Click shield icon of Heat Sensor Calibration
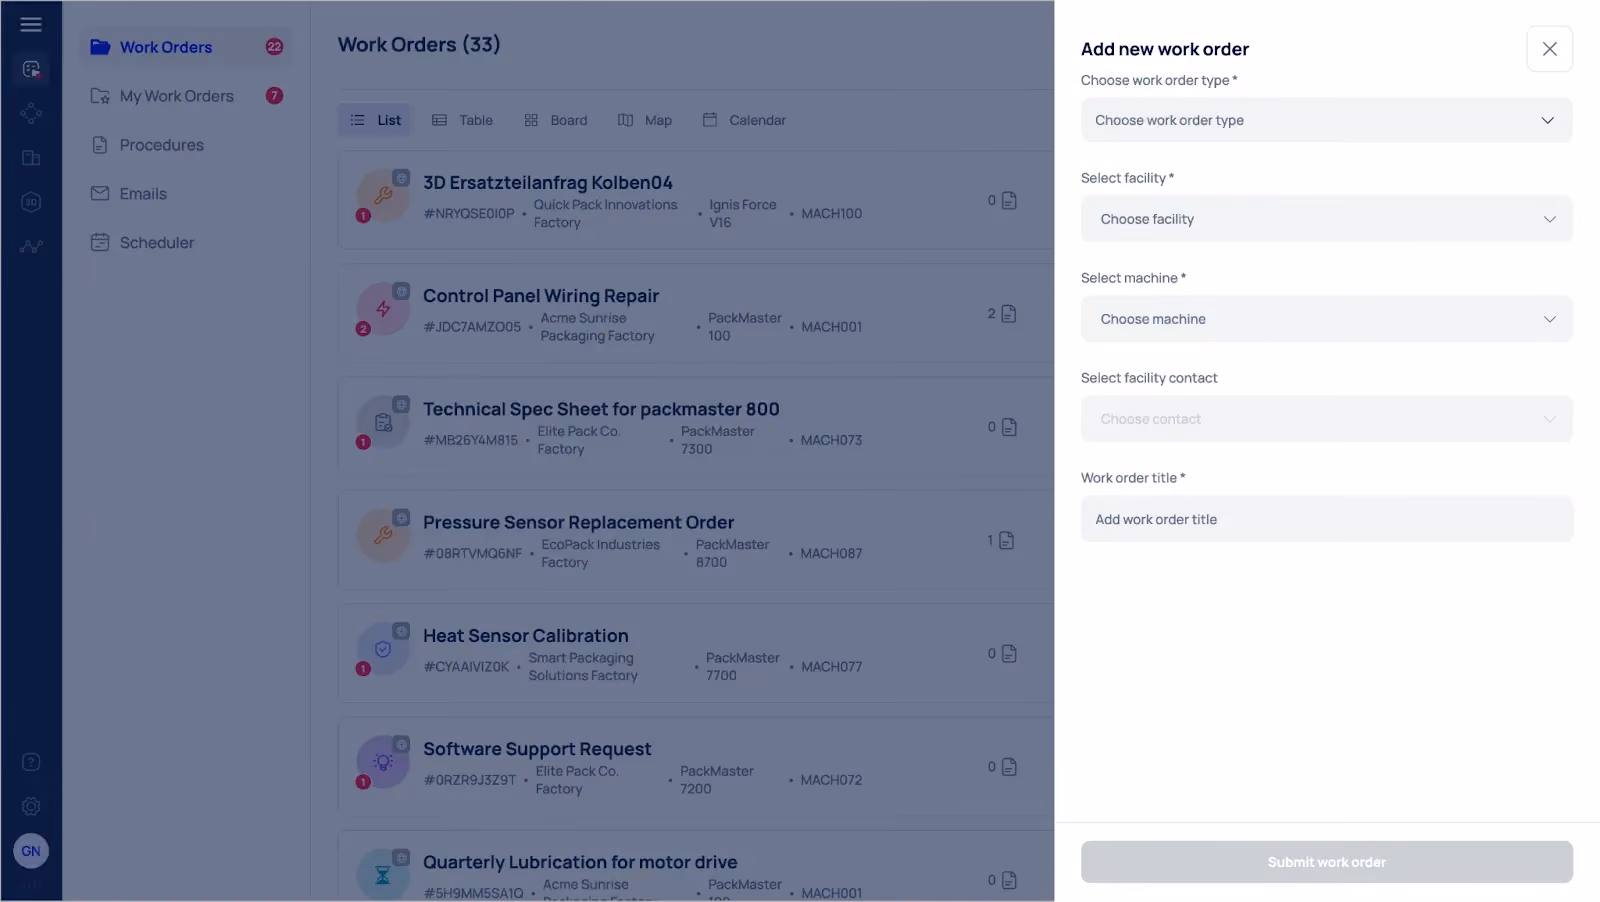 tap(383, 649)
